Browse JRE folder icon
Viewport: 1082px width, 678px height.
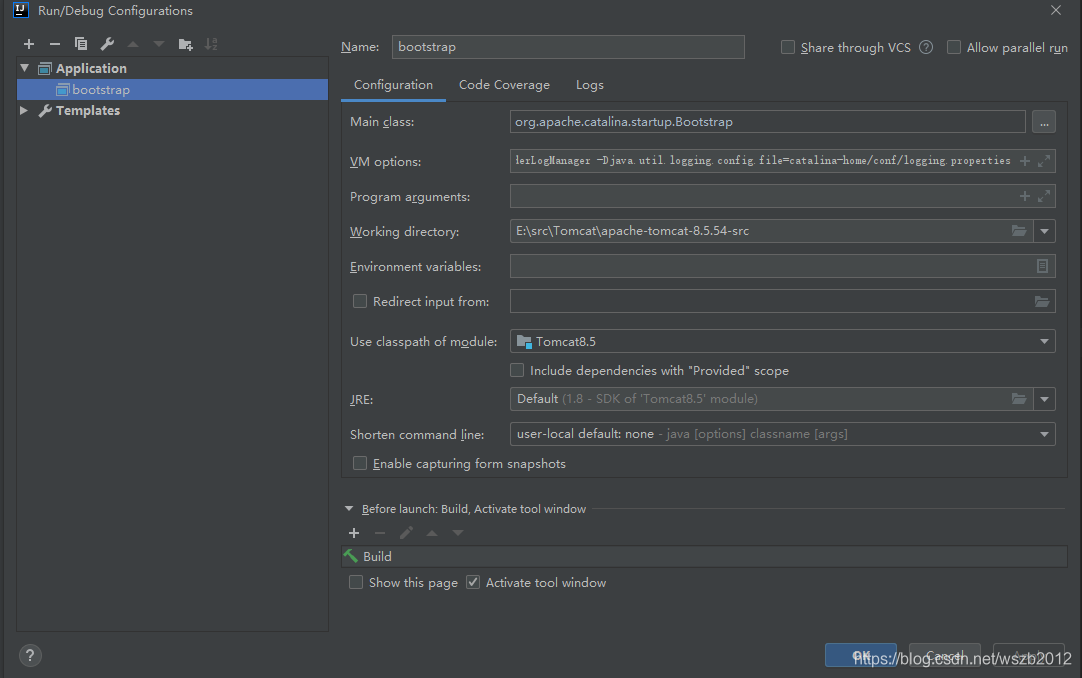(1019, 399)
